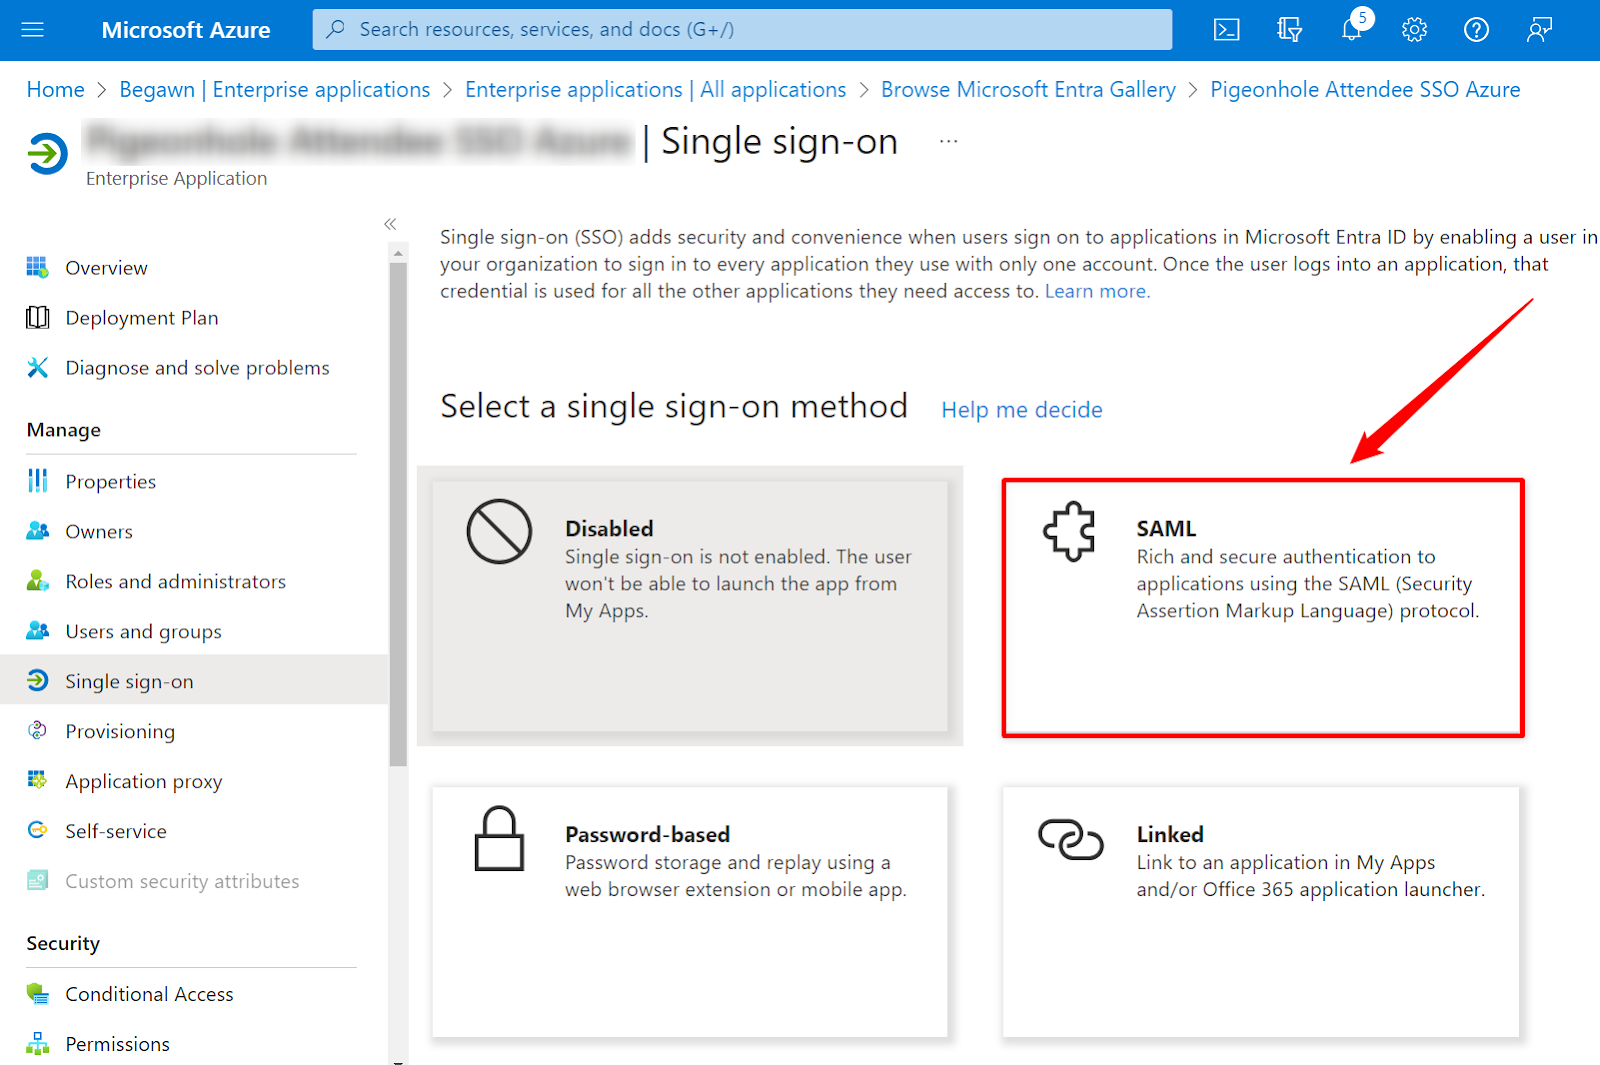Click the Provisioning sync icon

(37, 731)
